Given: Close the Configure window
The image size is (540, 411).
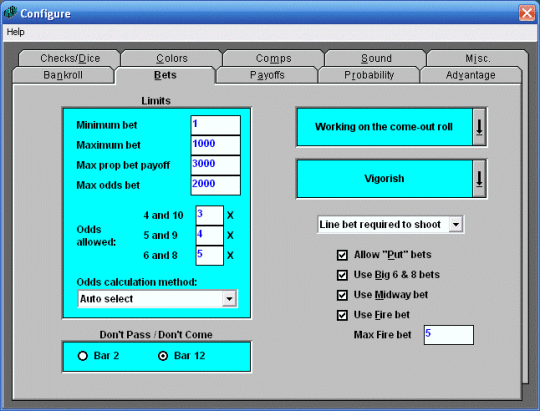Looking at the screenshot, I should click(527, 13).
